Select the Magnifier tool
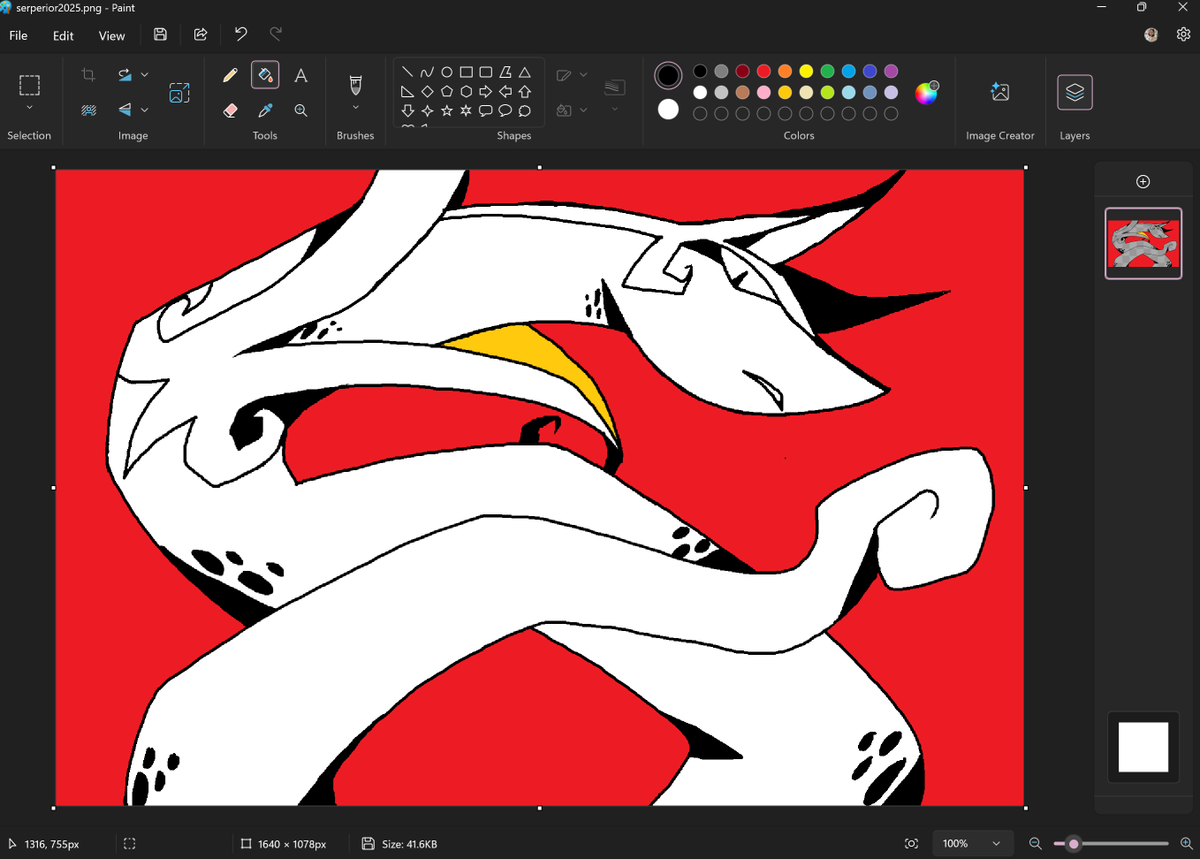This screenshot has width=1200, height=859. 300,110
